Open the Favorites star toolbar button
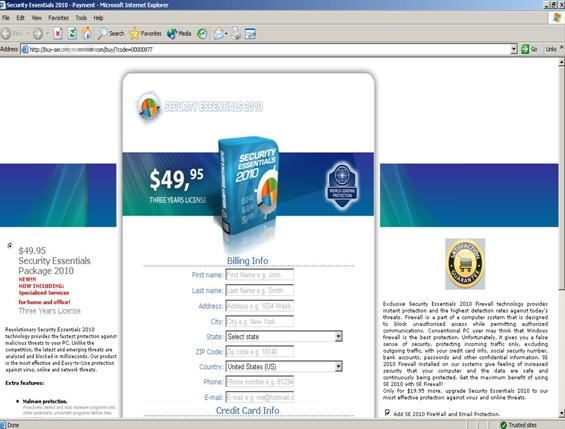Image resolution: width=565 pixels, height=429 pixels. click(x=146, y=33)
